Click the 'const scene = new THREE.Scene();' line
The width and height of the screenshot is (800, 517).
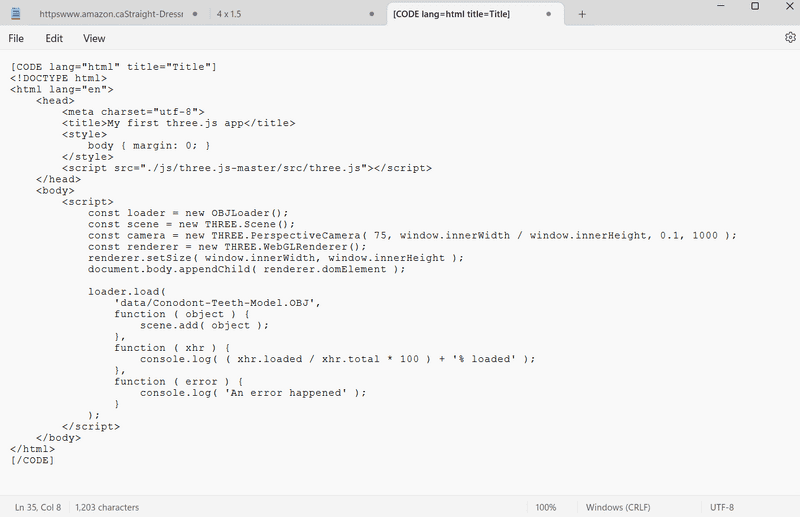pyautogui.click(x=191, y=224)
